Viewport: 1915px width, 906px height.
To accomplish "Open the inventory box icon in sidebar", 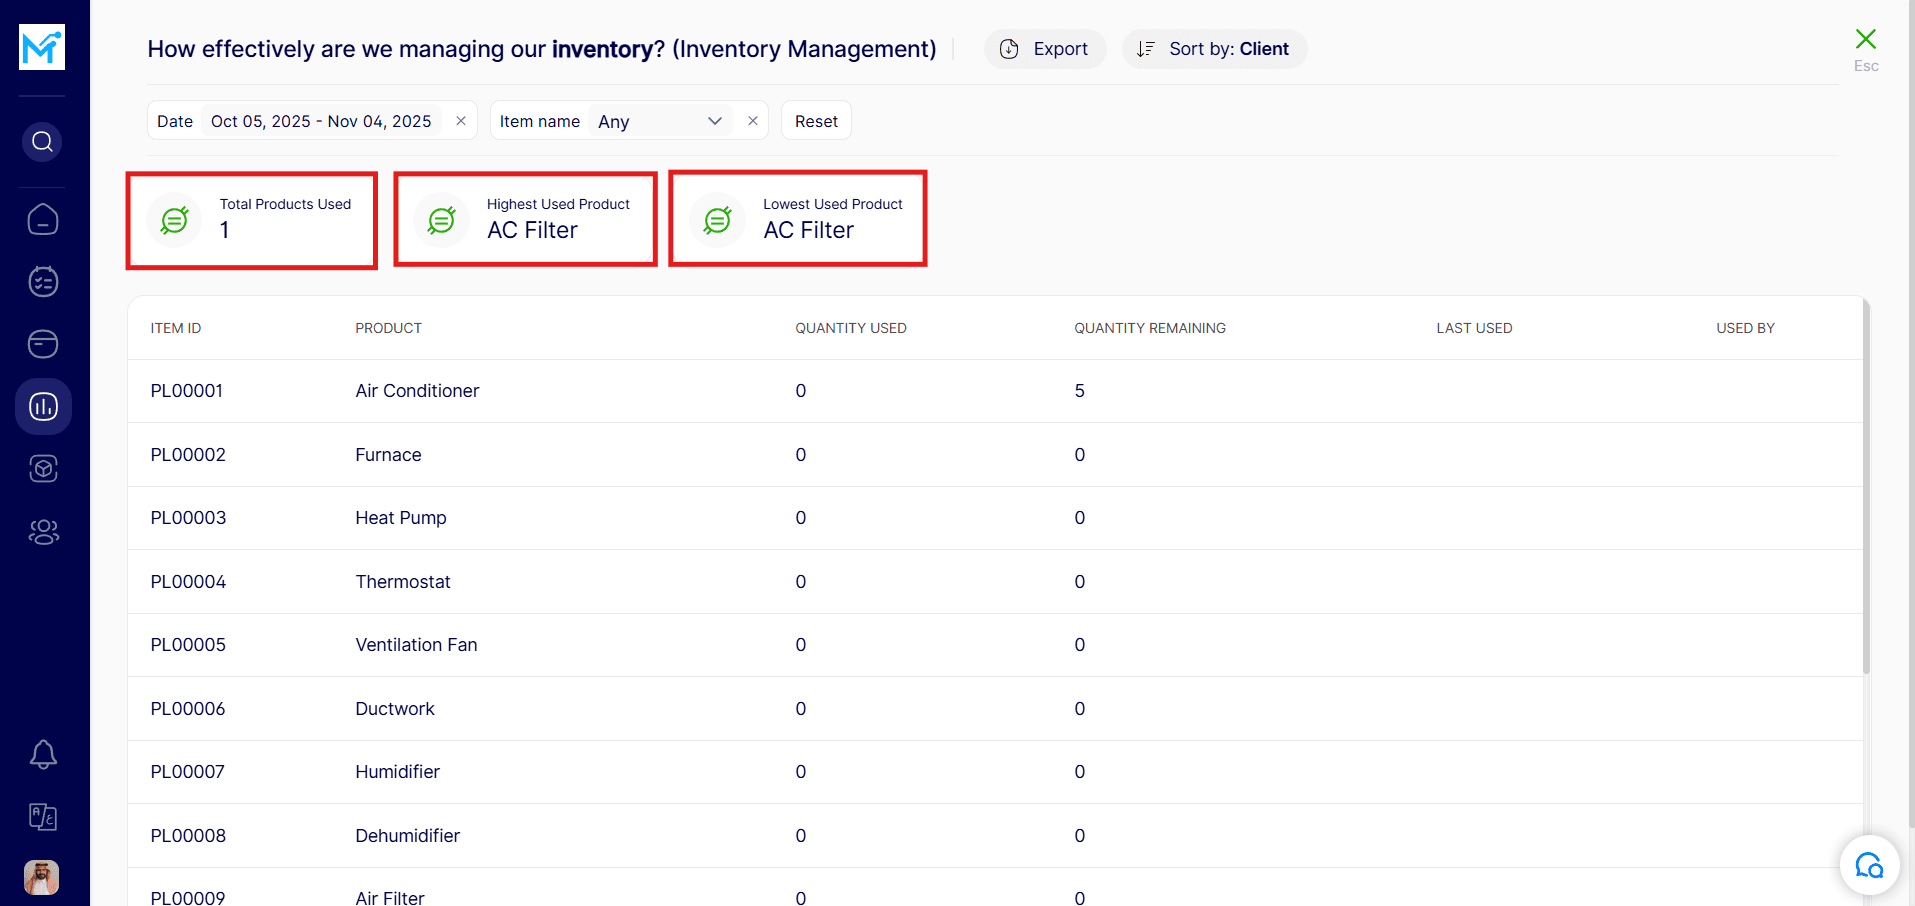I will click(x=43, y=469).
